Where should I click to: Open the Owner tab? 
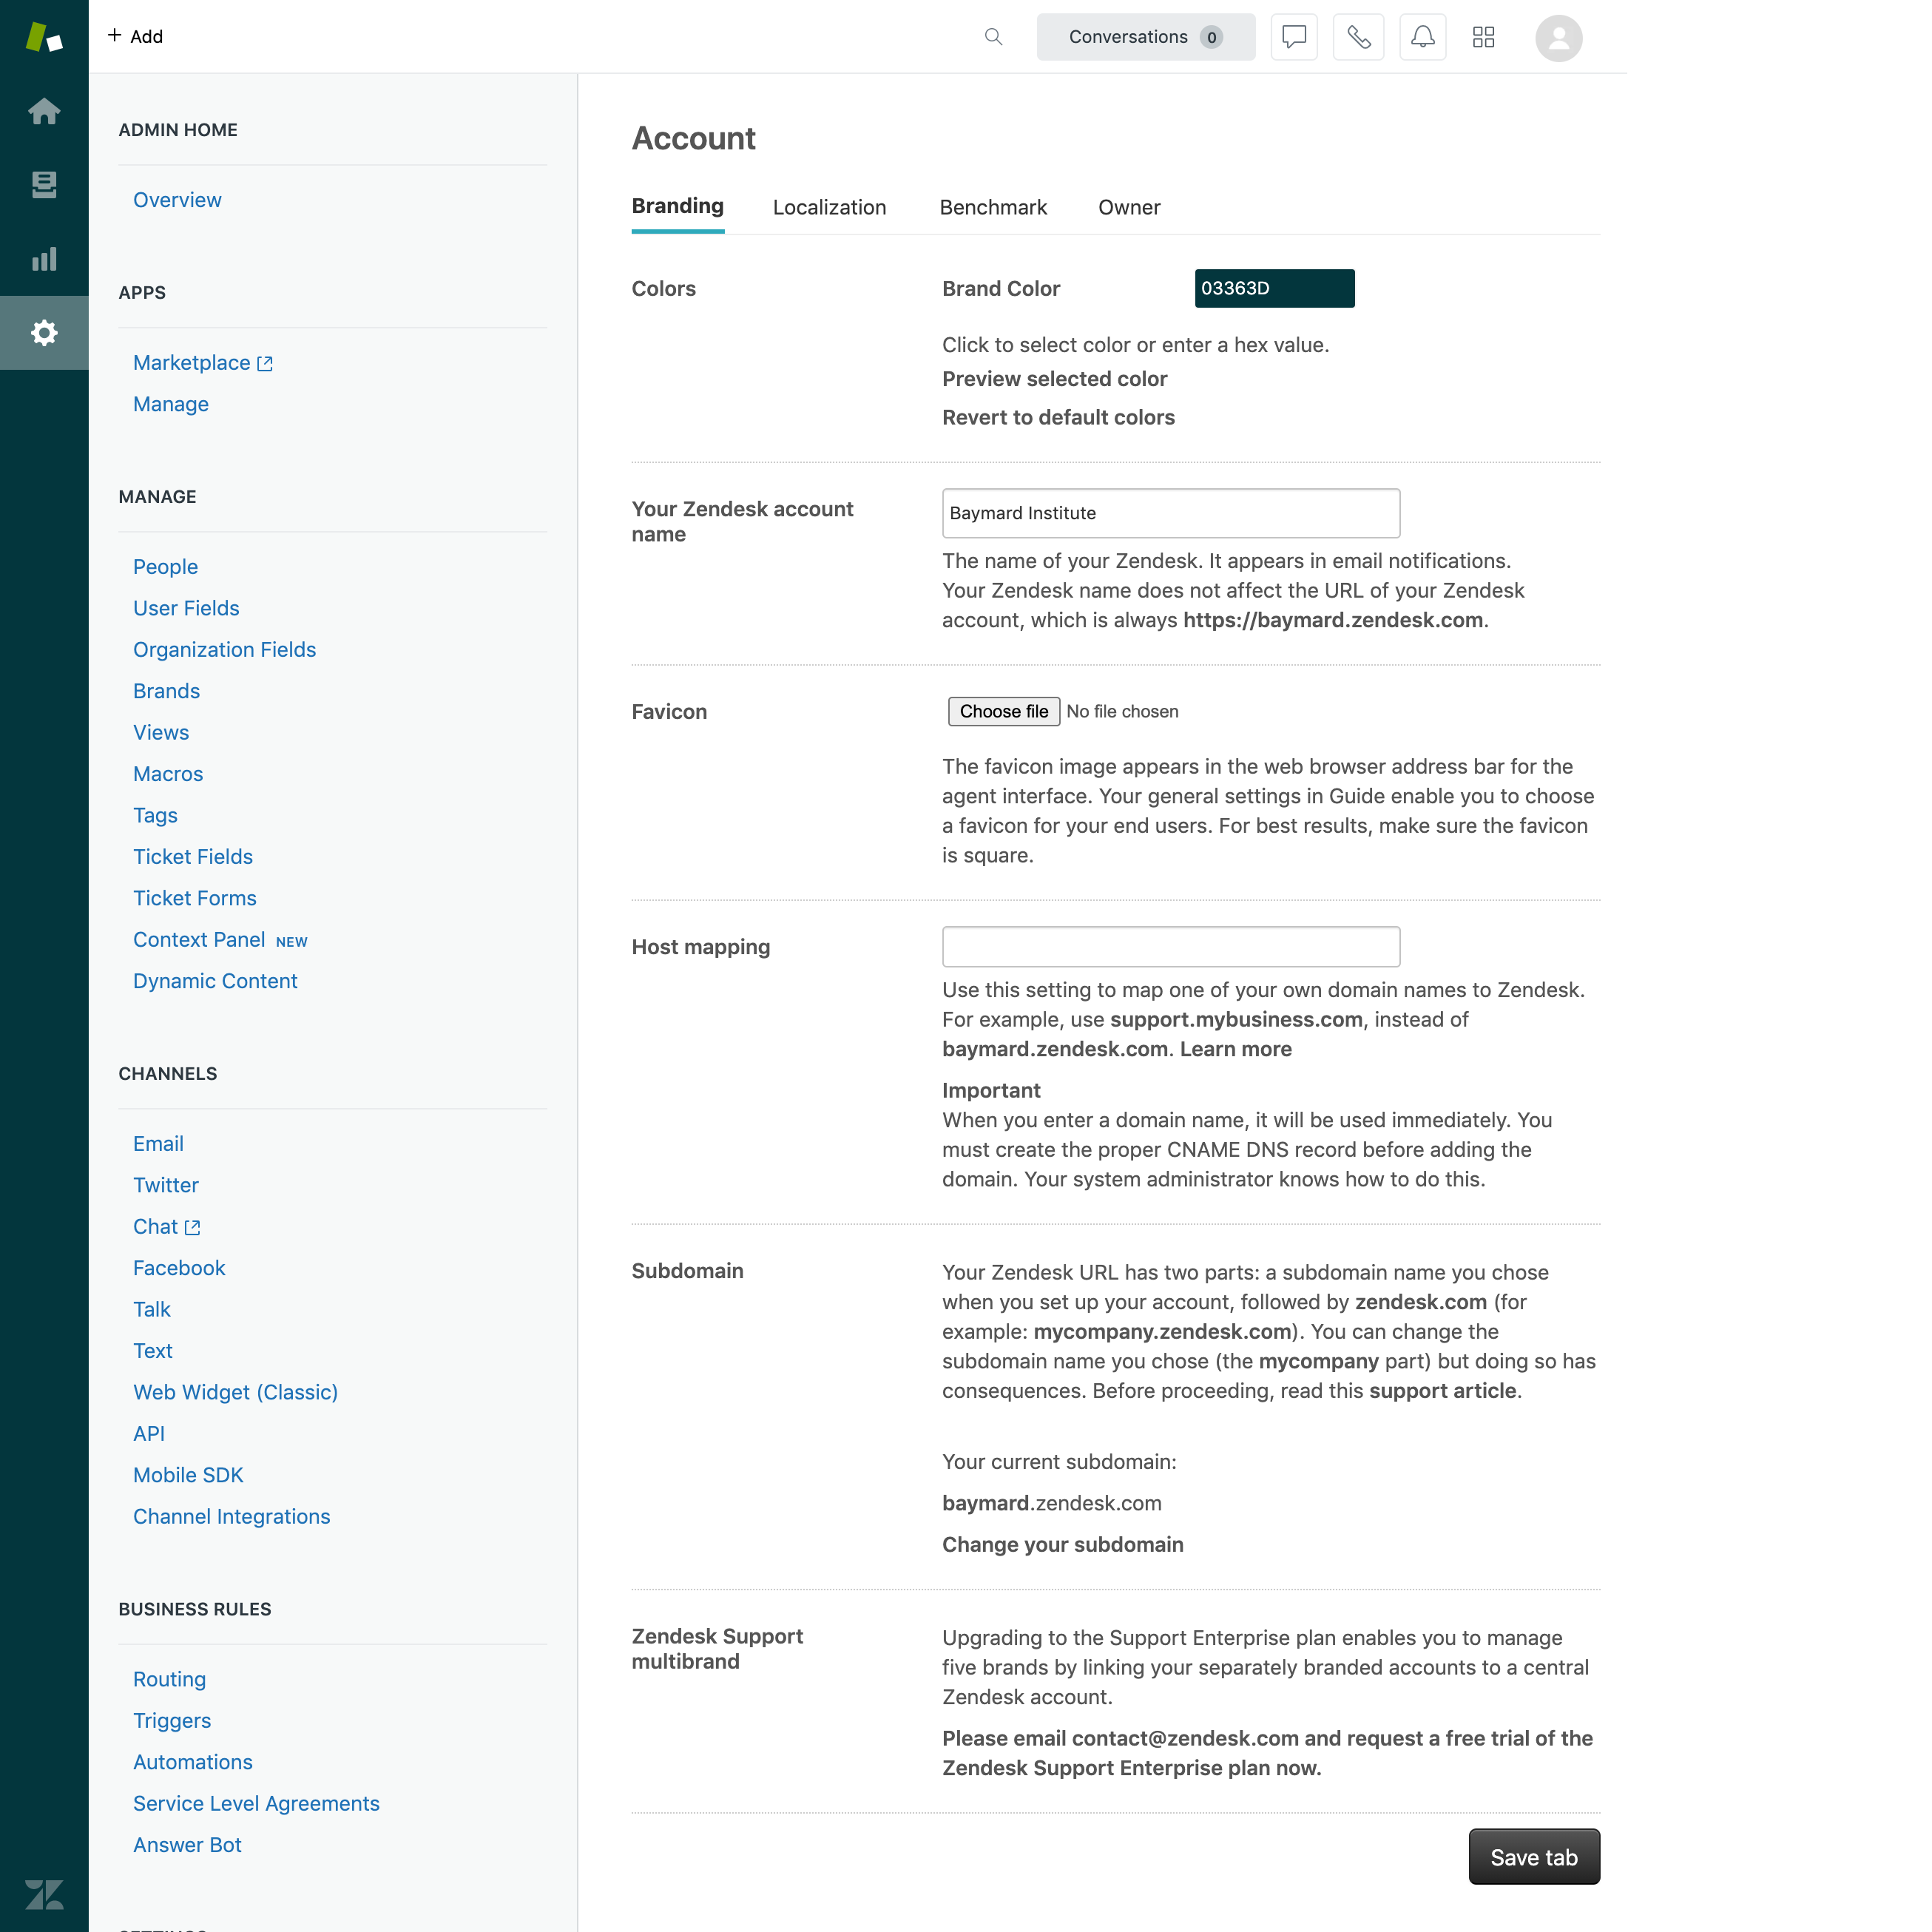pos(1129,207)
